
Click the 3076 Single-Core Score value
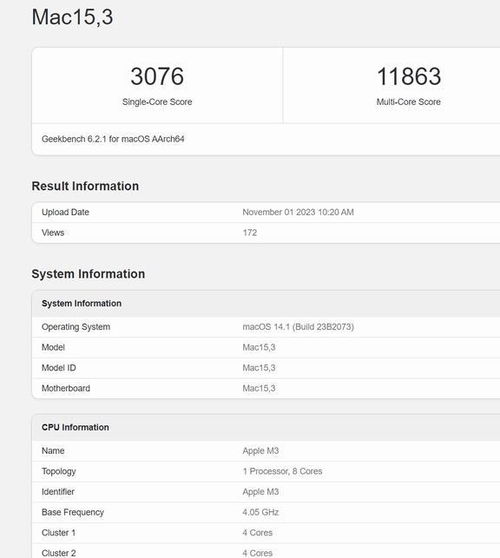[x=157, y=76]
